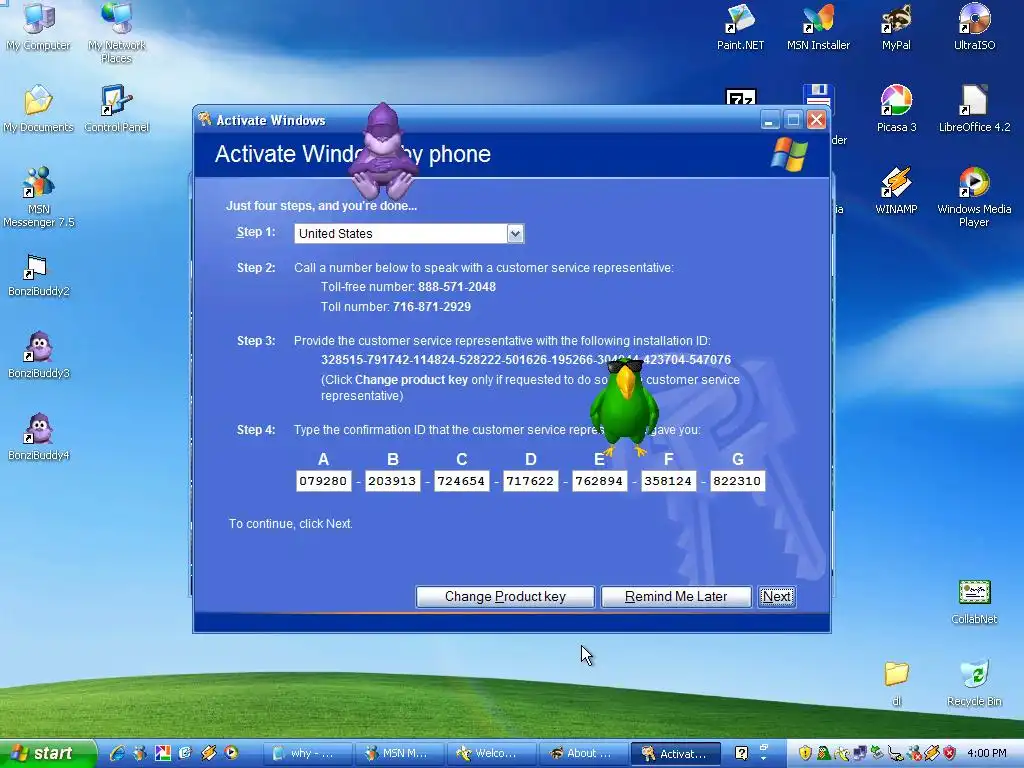Screen dimensions: 1024x768
Task: Select the MSN Messenger 7.5 desktop icon
Action: click(39, 196)
